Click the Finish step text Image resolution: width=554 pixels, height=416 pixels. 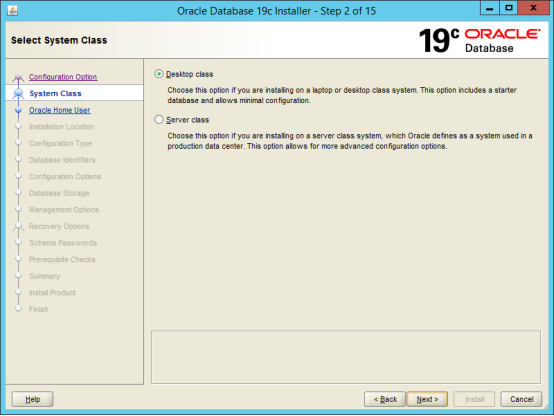point(39,309)
